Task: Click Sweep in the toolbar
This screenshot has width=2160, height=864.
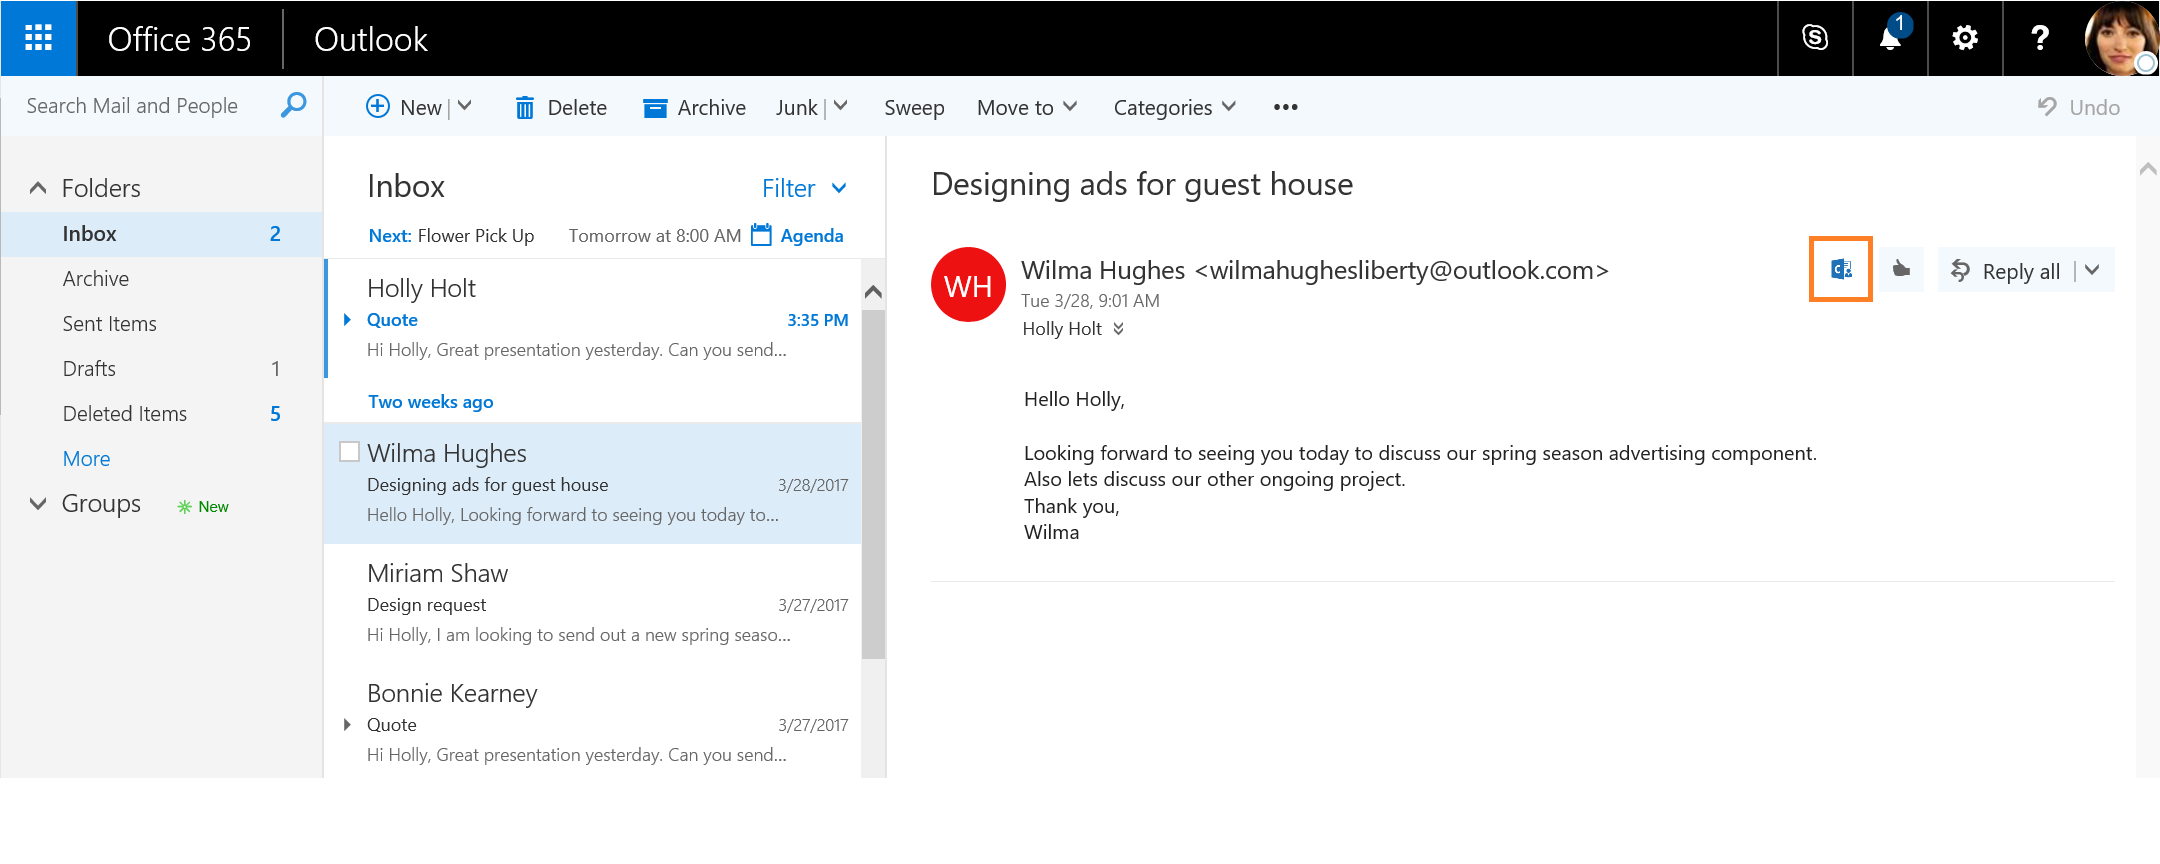Action: 914,107
